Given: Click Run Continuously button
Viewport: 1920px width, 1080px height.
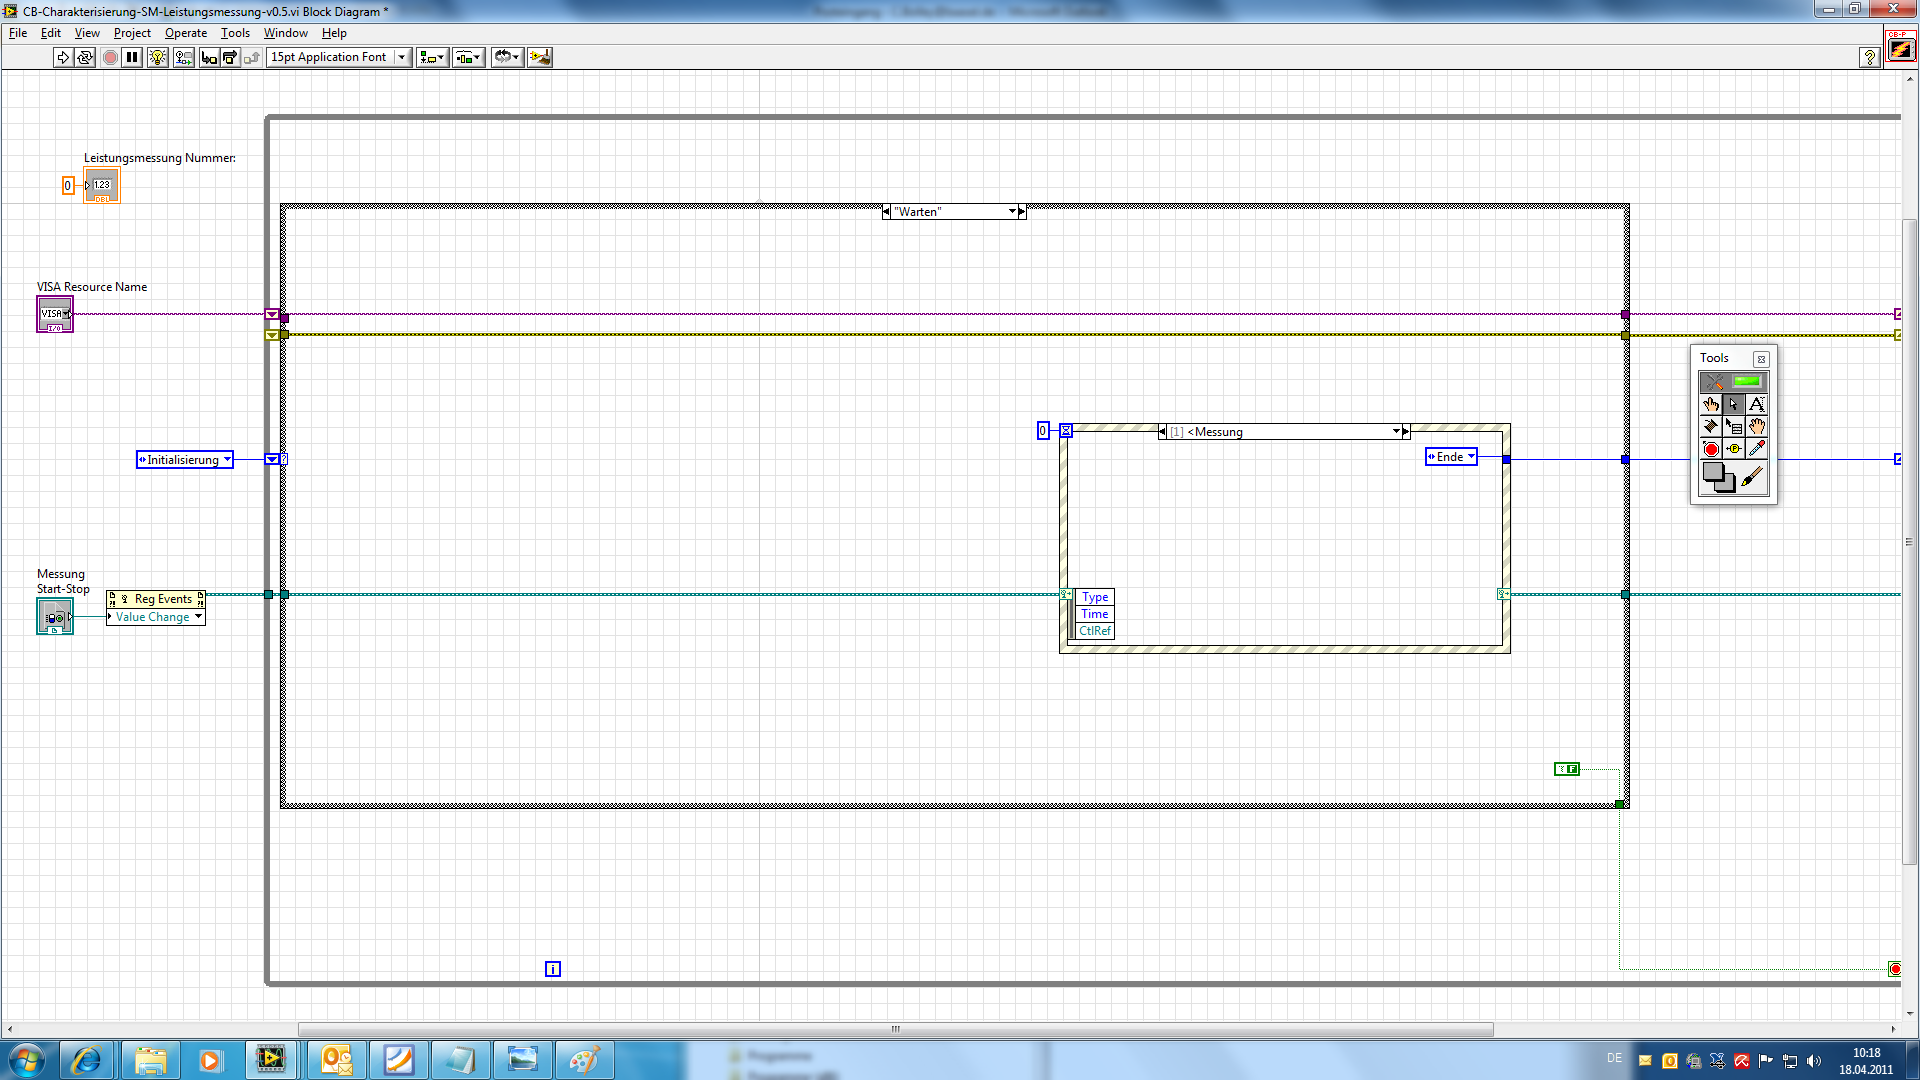Looking at the screenshot, I should coord(85,57).
